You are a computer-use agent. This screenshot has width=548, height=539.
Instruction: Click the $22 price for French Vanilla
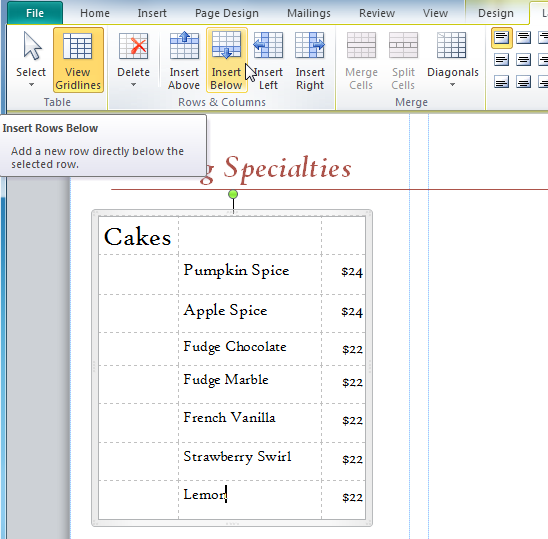tap(352, 420)
